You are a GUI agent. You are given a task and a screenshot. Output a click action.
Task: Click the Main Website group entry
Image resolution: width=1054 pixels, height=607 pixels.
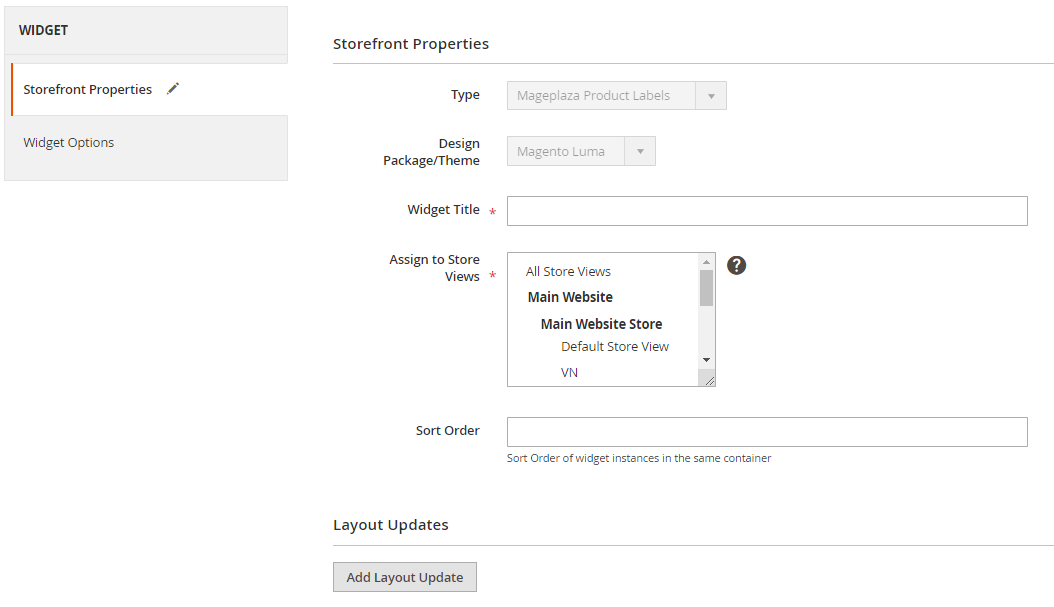point(570,297)
